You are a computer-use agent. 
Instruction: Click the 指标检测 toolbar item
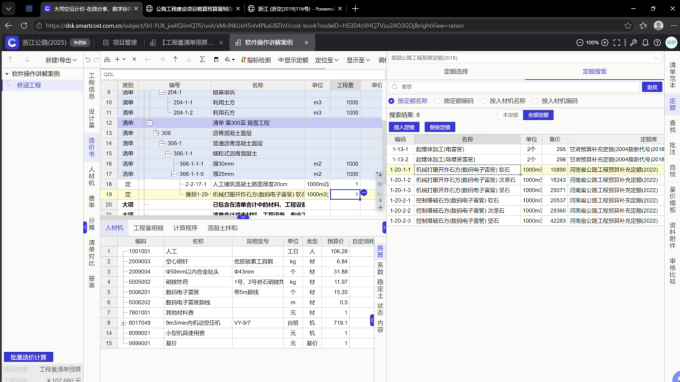[256, 60]
